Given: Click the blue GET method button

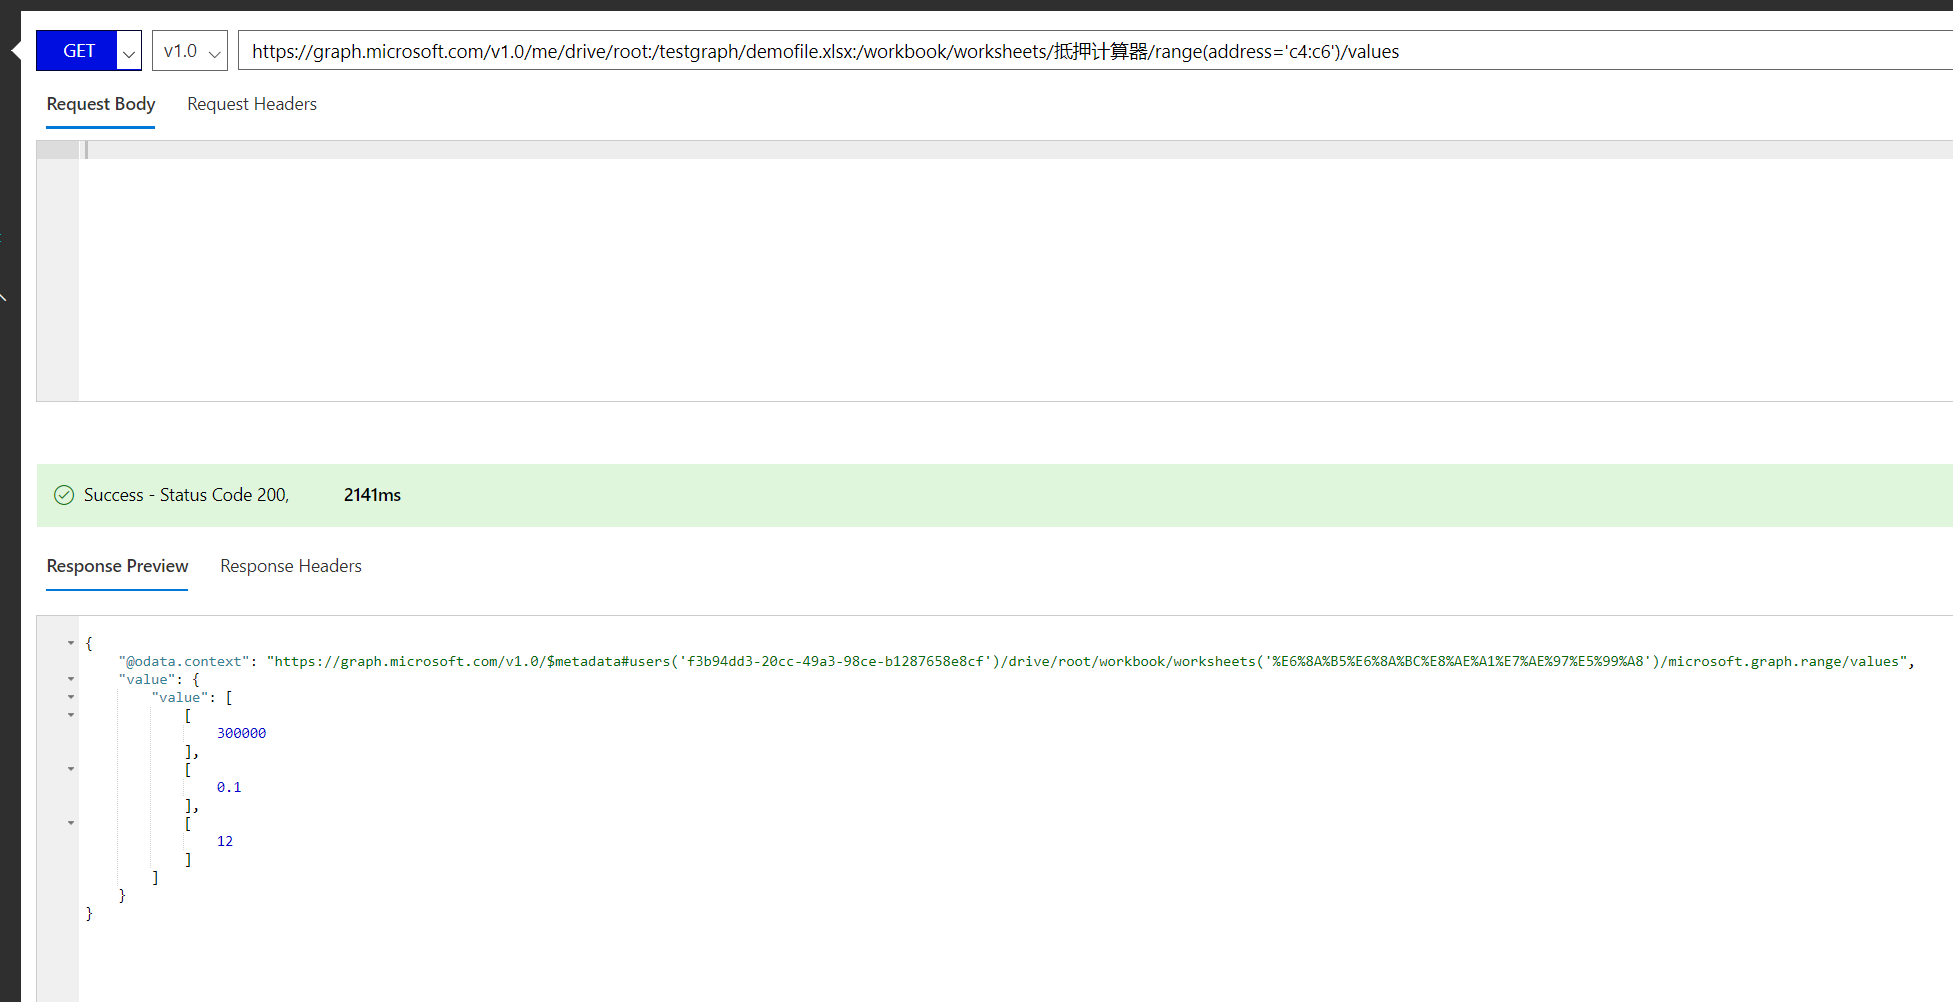Looking at the screenshot, I should pyautogui.click(x=78, y=51).
